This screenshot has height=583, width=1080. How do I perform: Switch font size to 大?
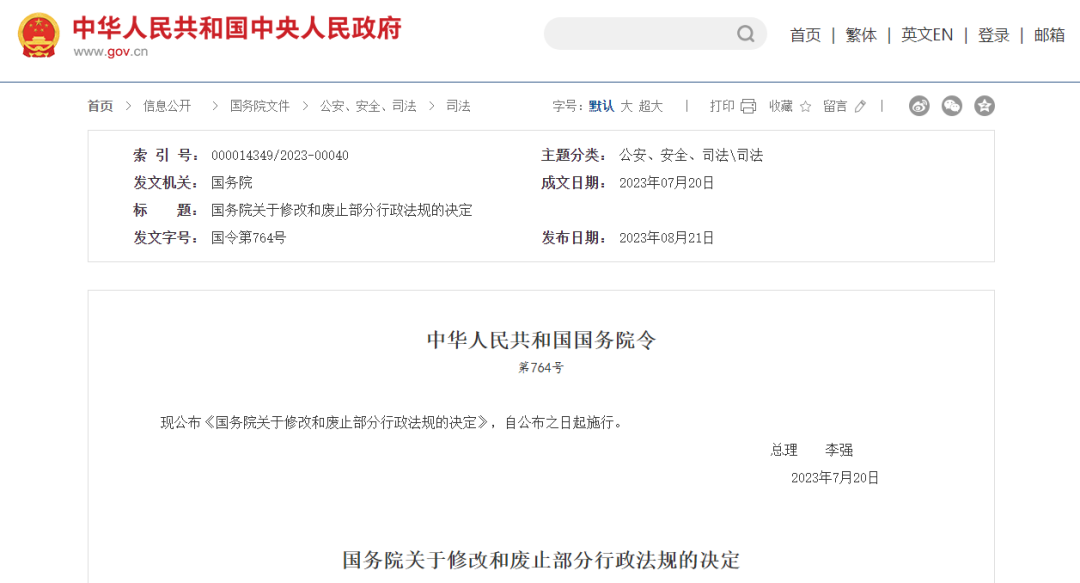click(x=625, y=105)
